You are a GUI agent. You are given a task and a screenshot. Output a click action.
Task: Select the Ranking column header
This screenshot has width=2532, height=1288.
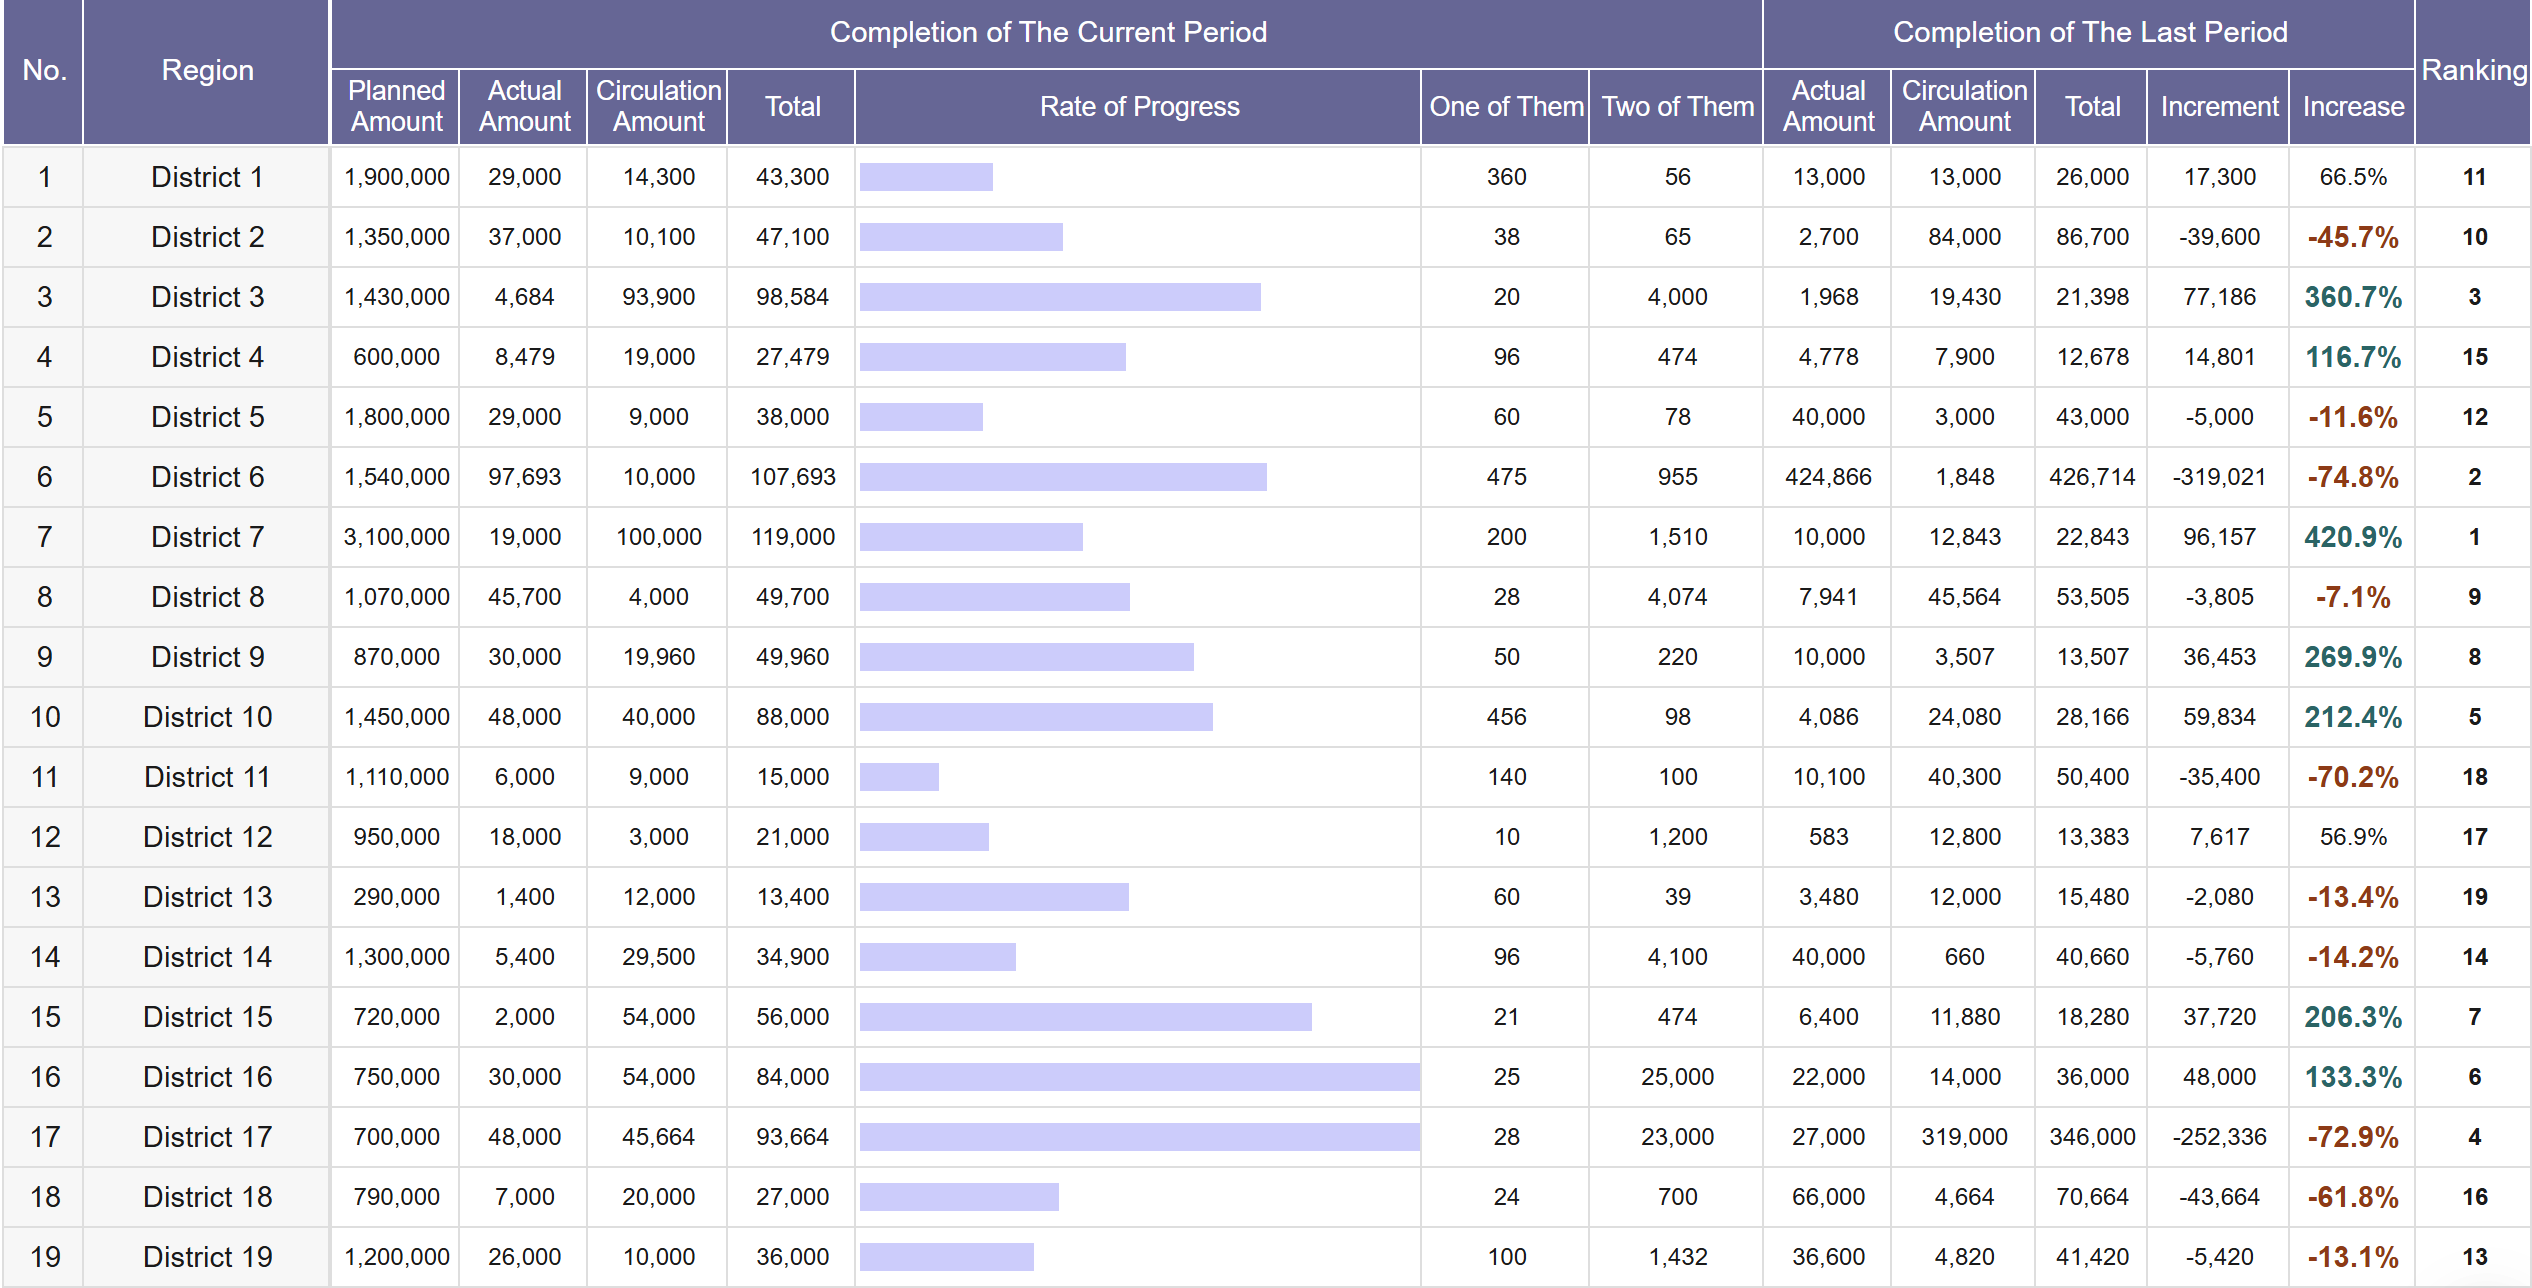click(2473, 71)
